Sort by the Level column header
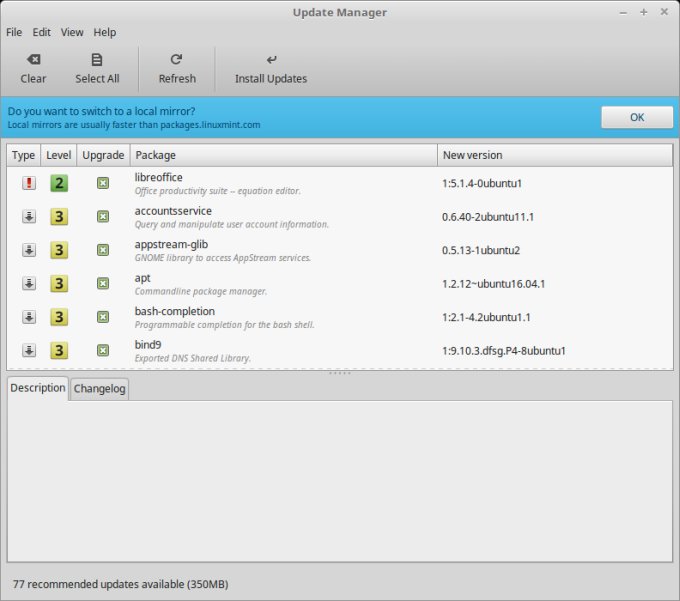 [x=59, y=155]
